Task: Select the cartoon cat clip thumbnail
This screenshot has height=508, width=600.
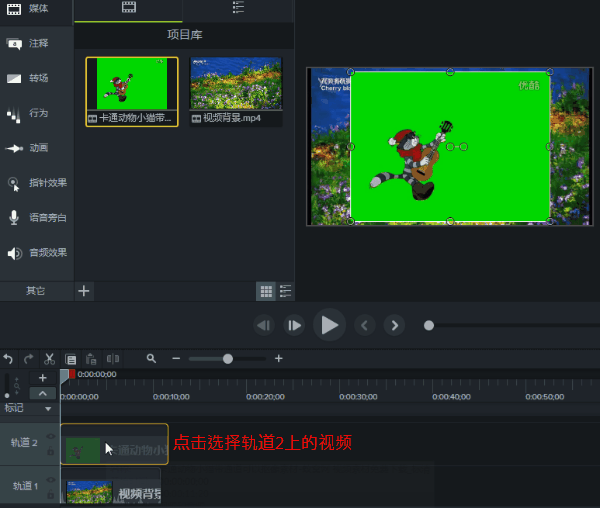Action: pos(132,92)
